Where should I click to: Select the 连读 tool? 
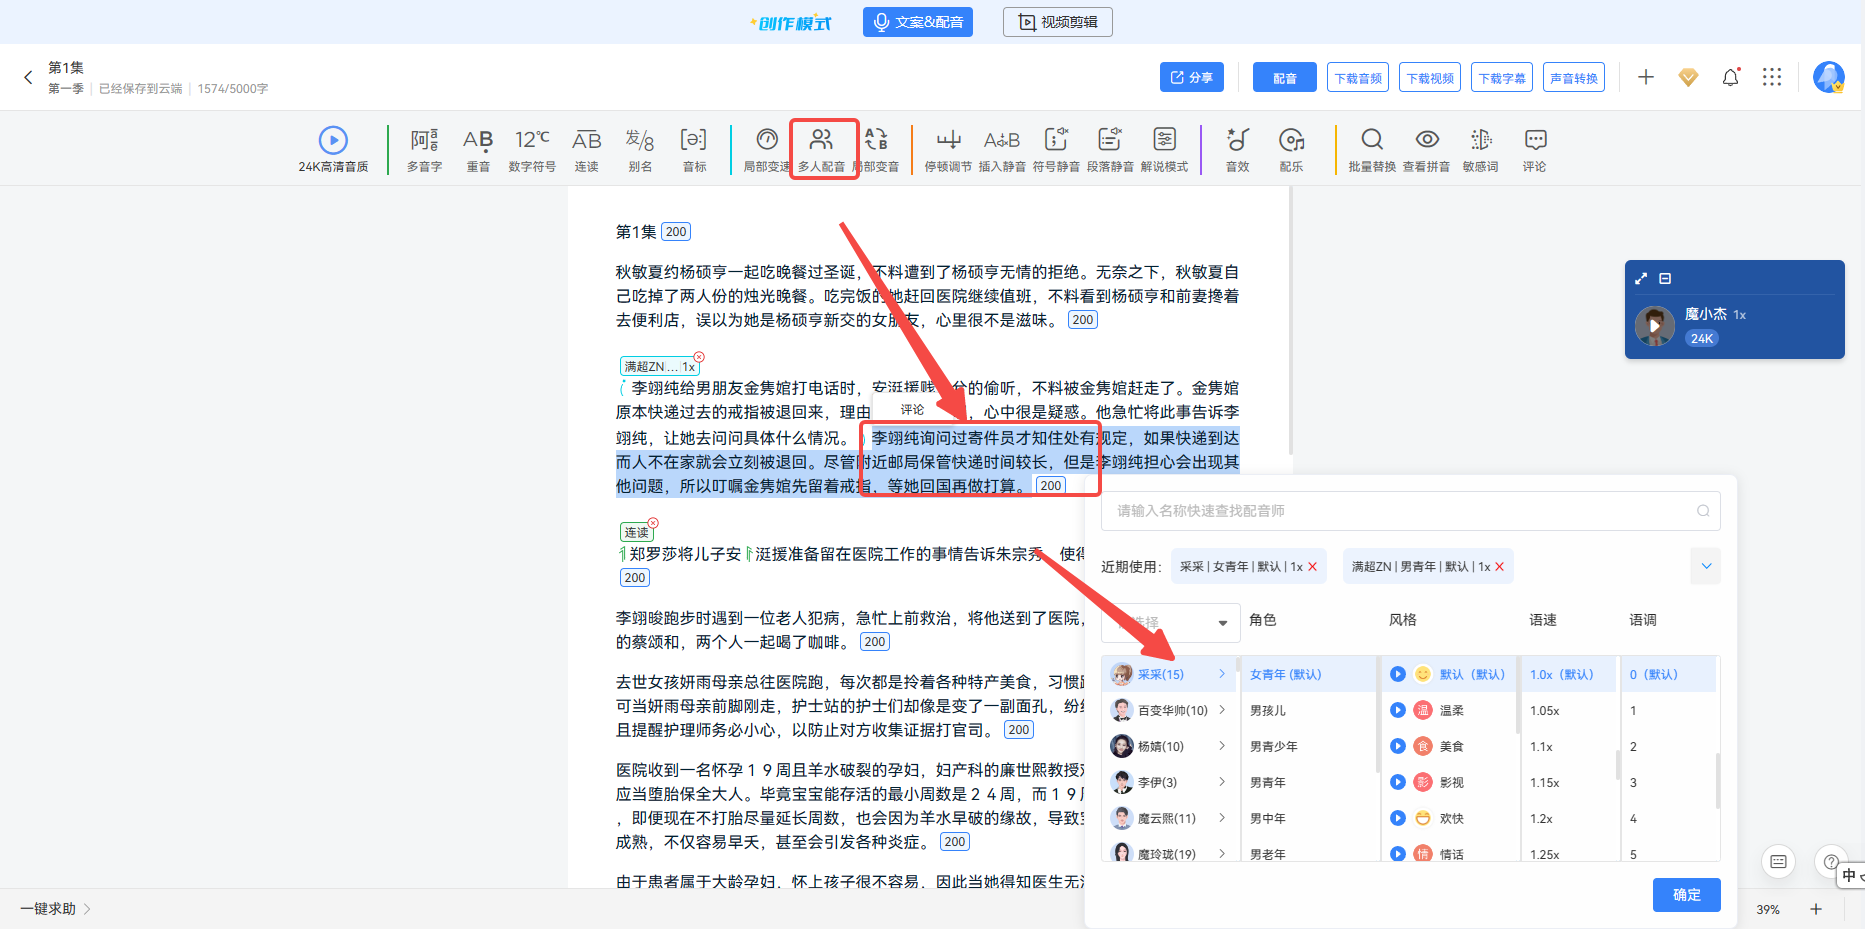click(x=586, y=150)
